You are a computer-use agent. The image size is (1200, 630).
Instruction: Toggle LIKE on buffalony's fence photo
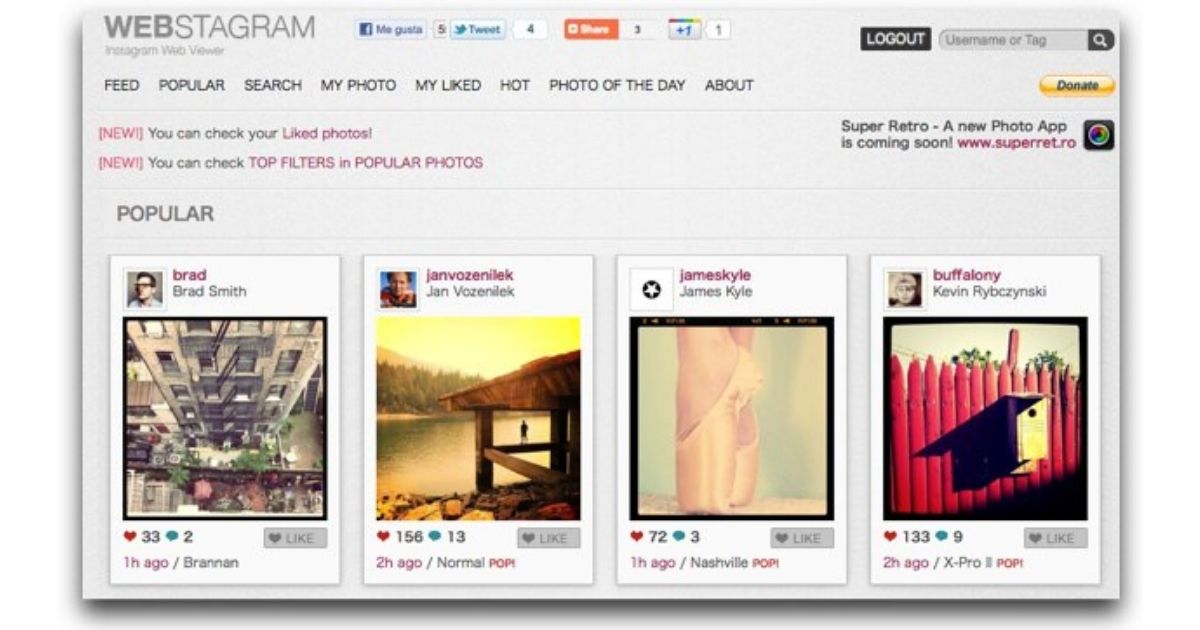point(1055,538)
